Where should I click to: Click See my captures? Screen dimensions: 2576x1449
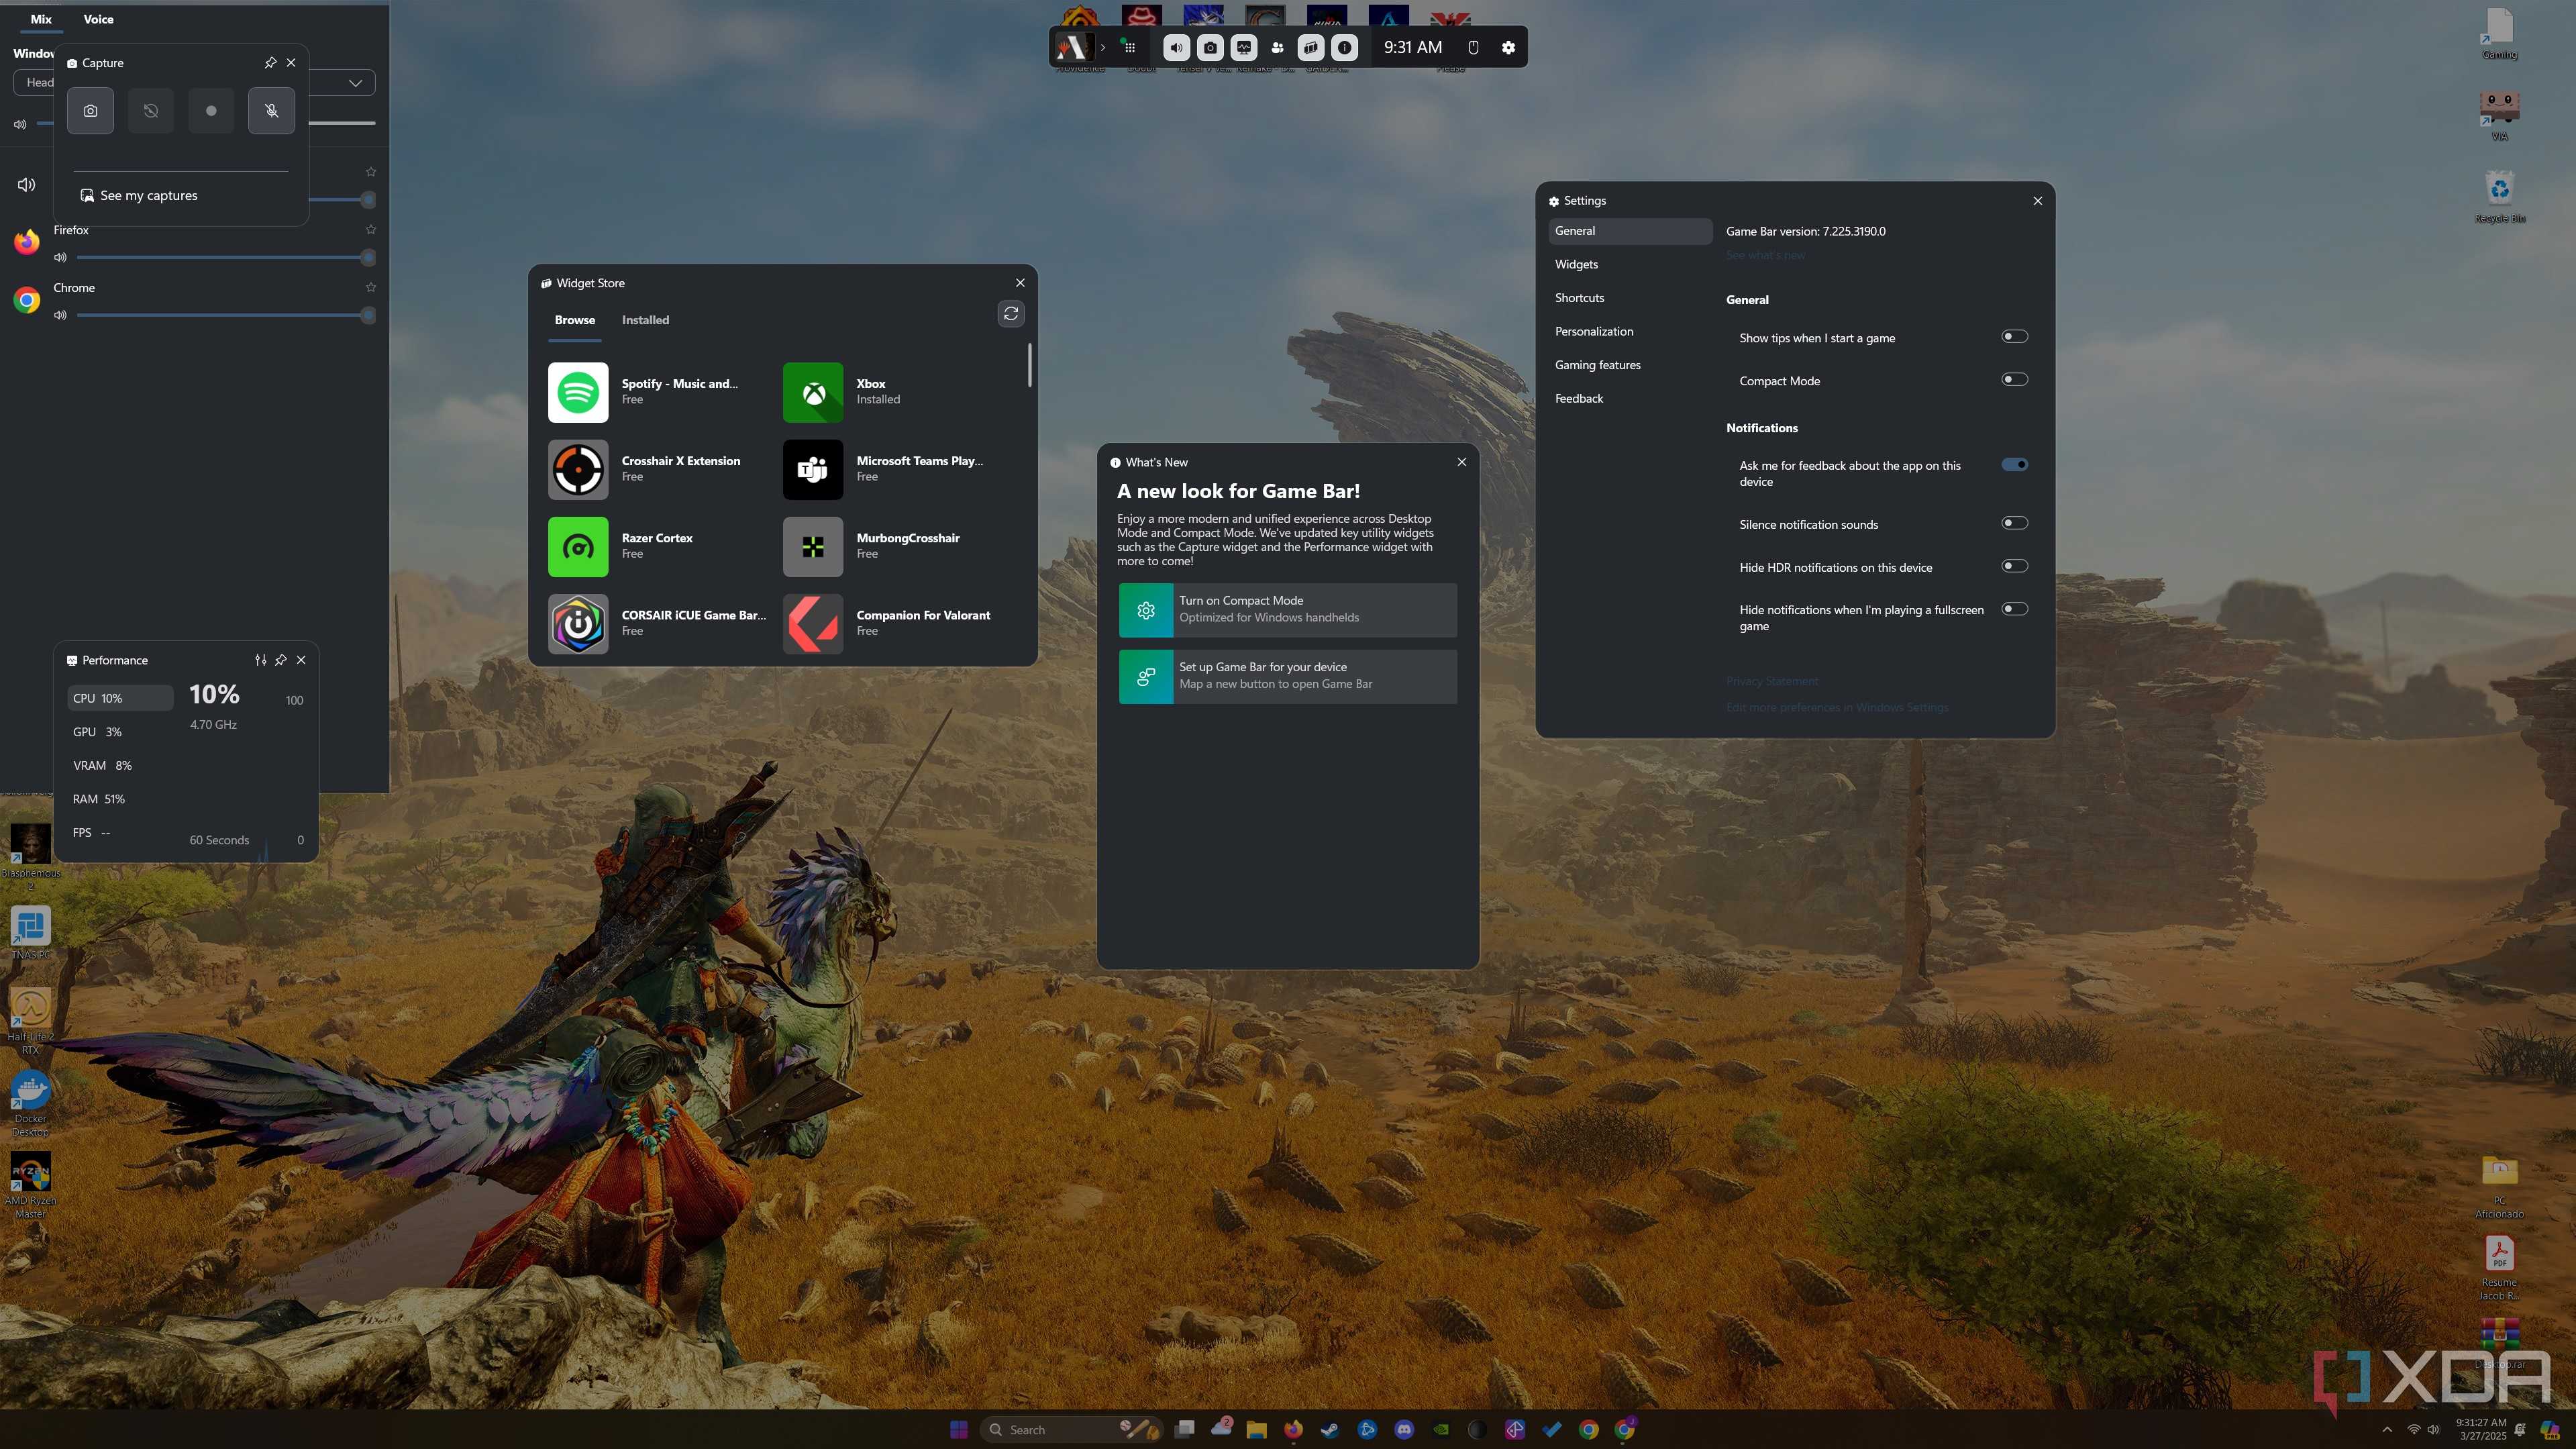[139, 195]
